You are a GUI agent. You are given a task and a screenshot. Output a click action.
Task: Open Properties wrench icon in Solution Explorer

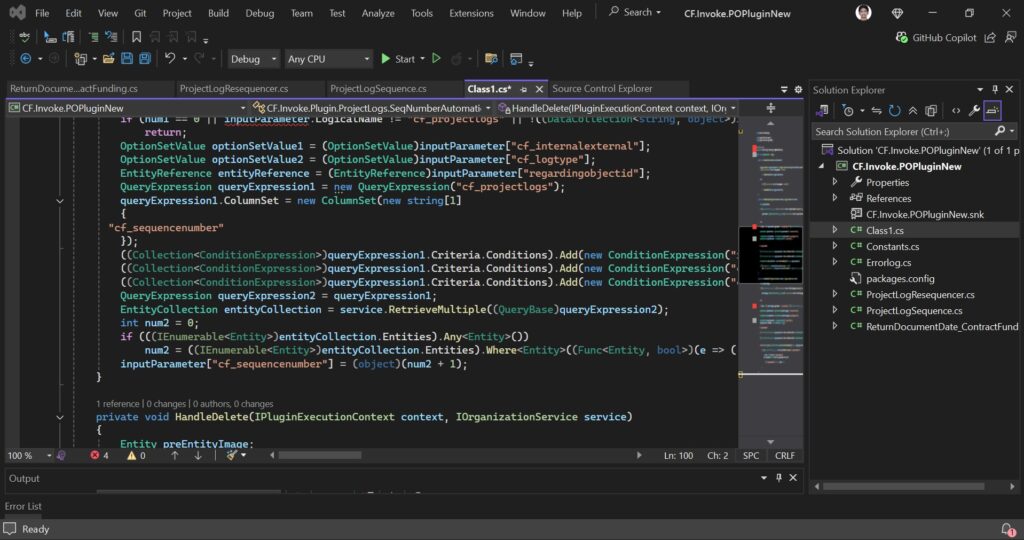click(x=974, y=110)
